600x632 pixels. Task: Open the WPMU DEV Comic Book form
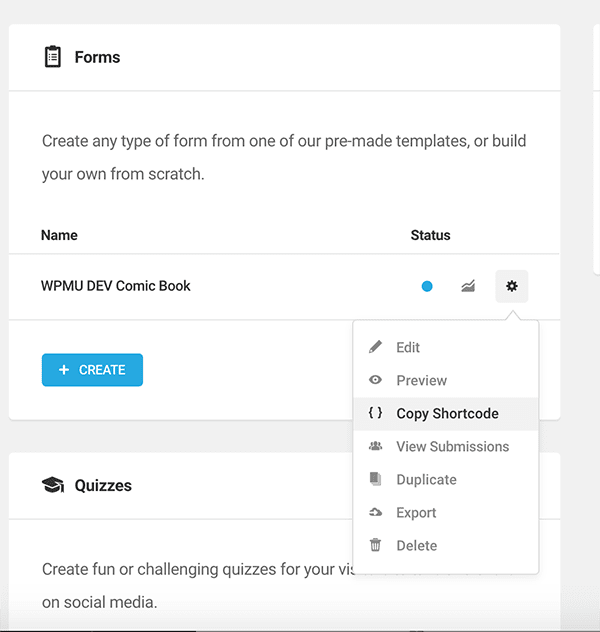click(x=116, y=286)
